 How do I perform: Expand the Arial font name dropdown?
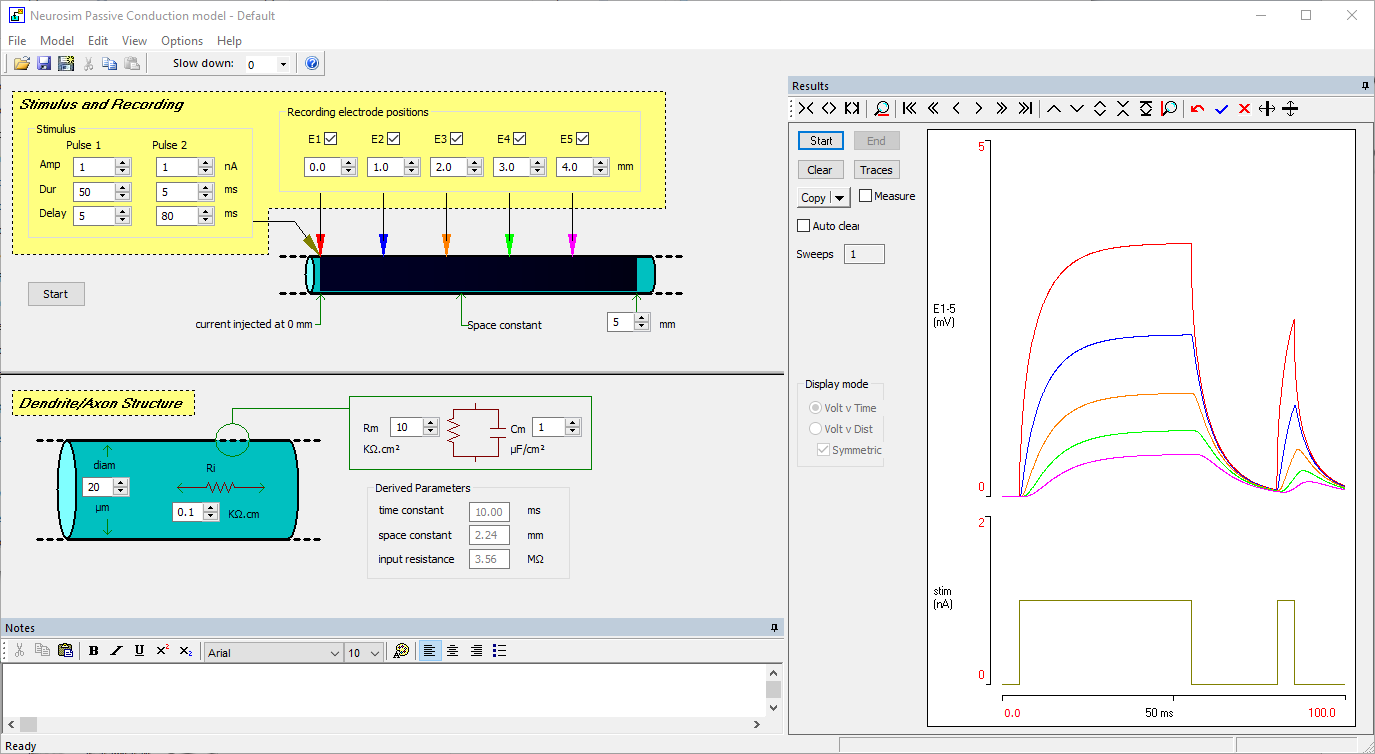334,653
